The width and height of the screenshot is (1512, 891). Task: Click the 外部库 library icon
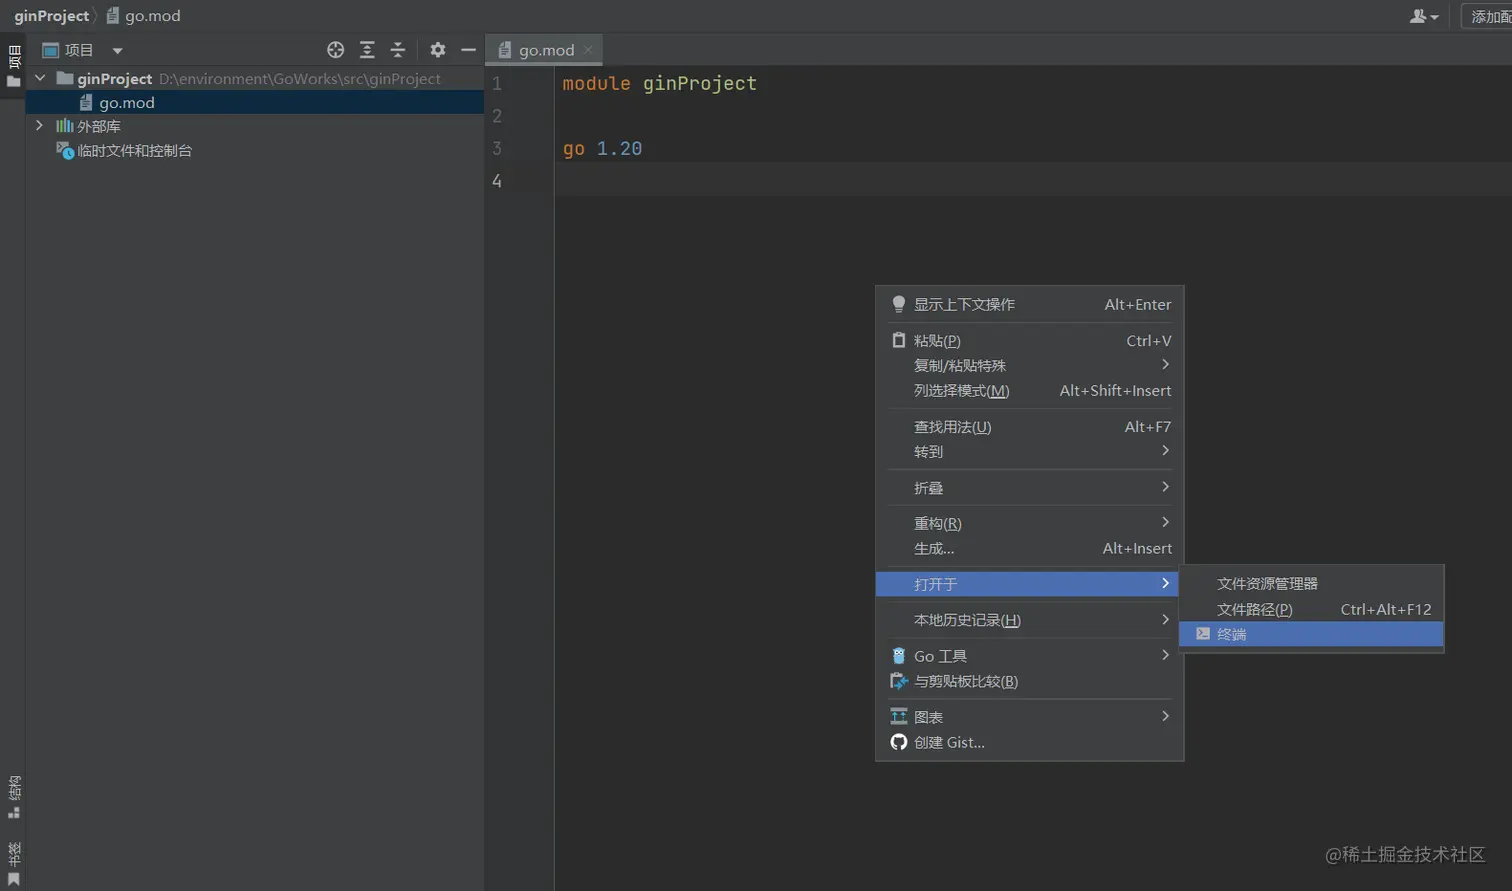[64, 126]
